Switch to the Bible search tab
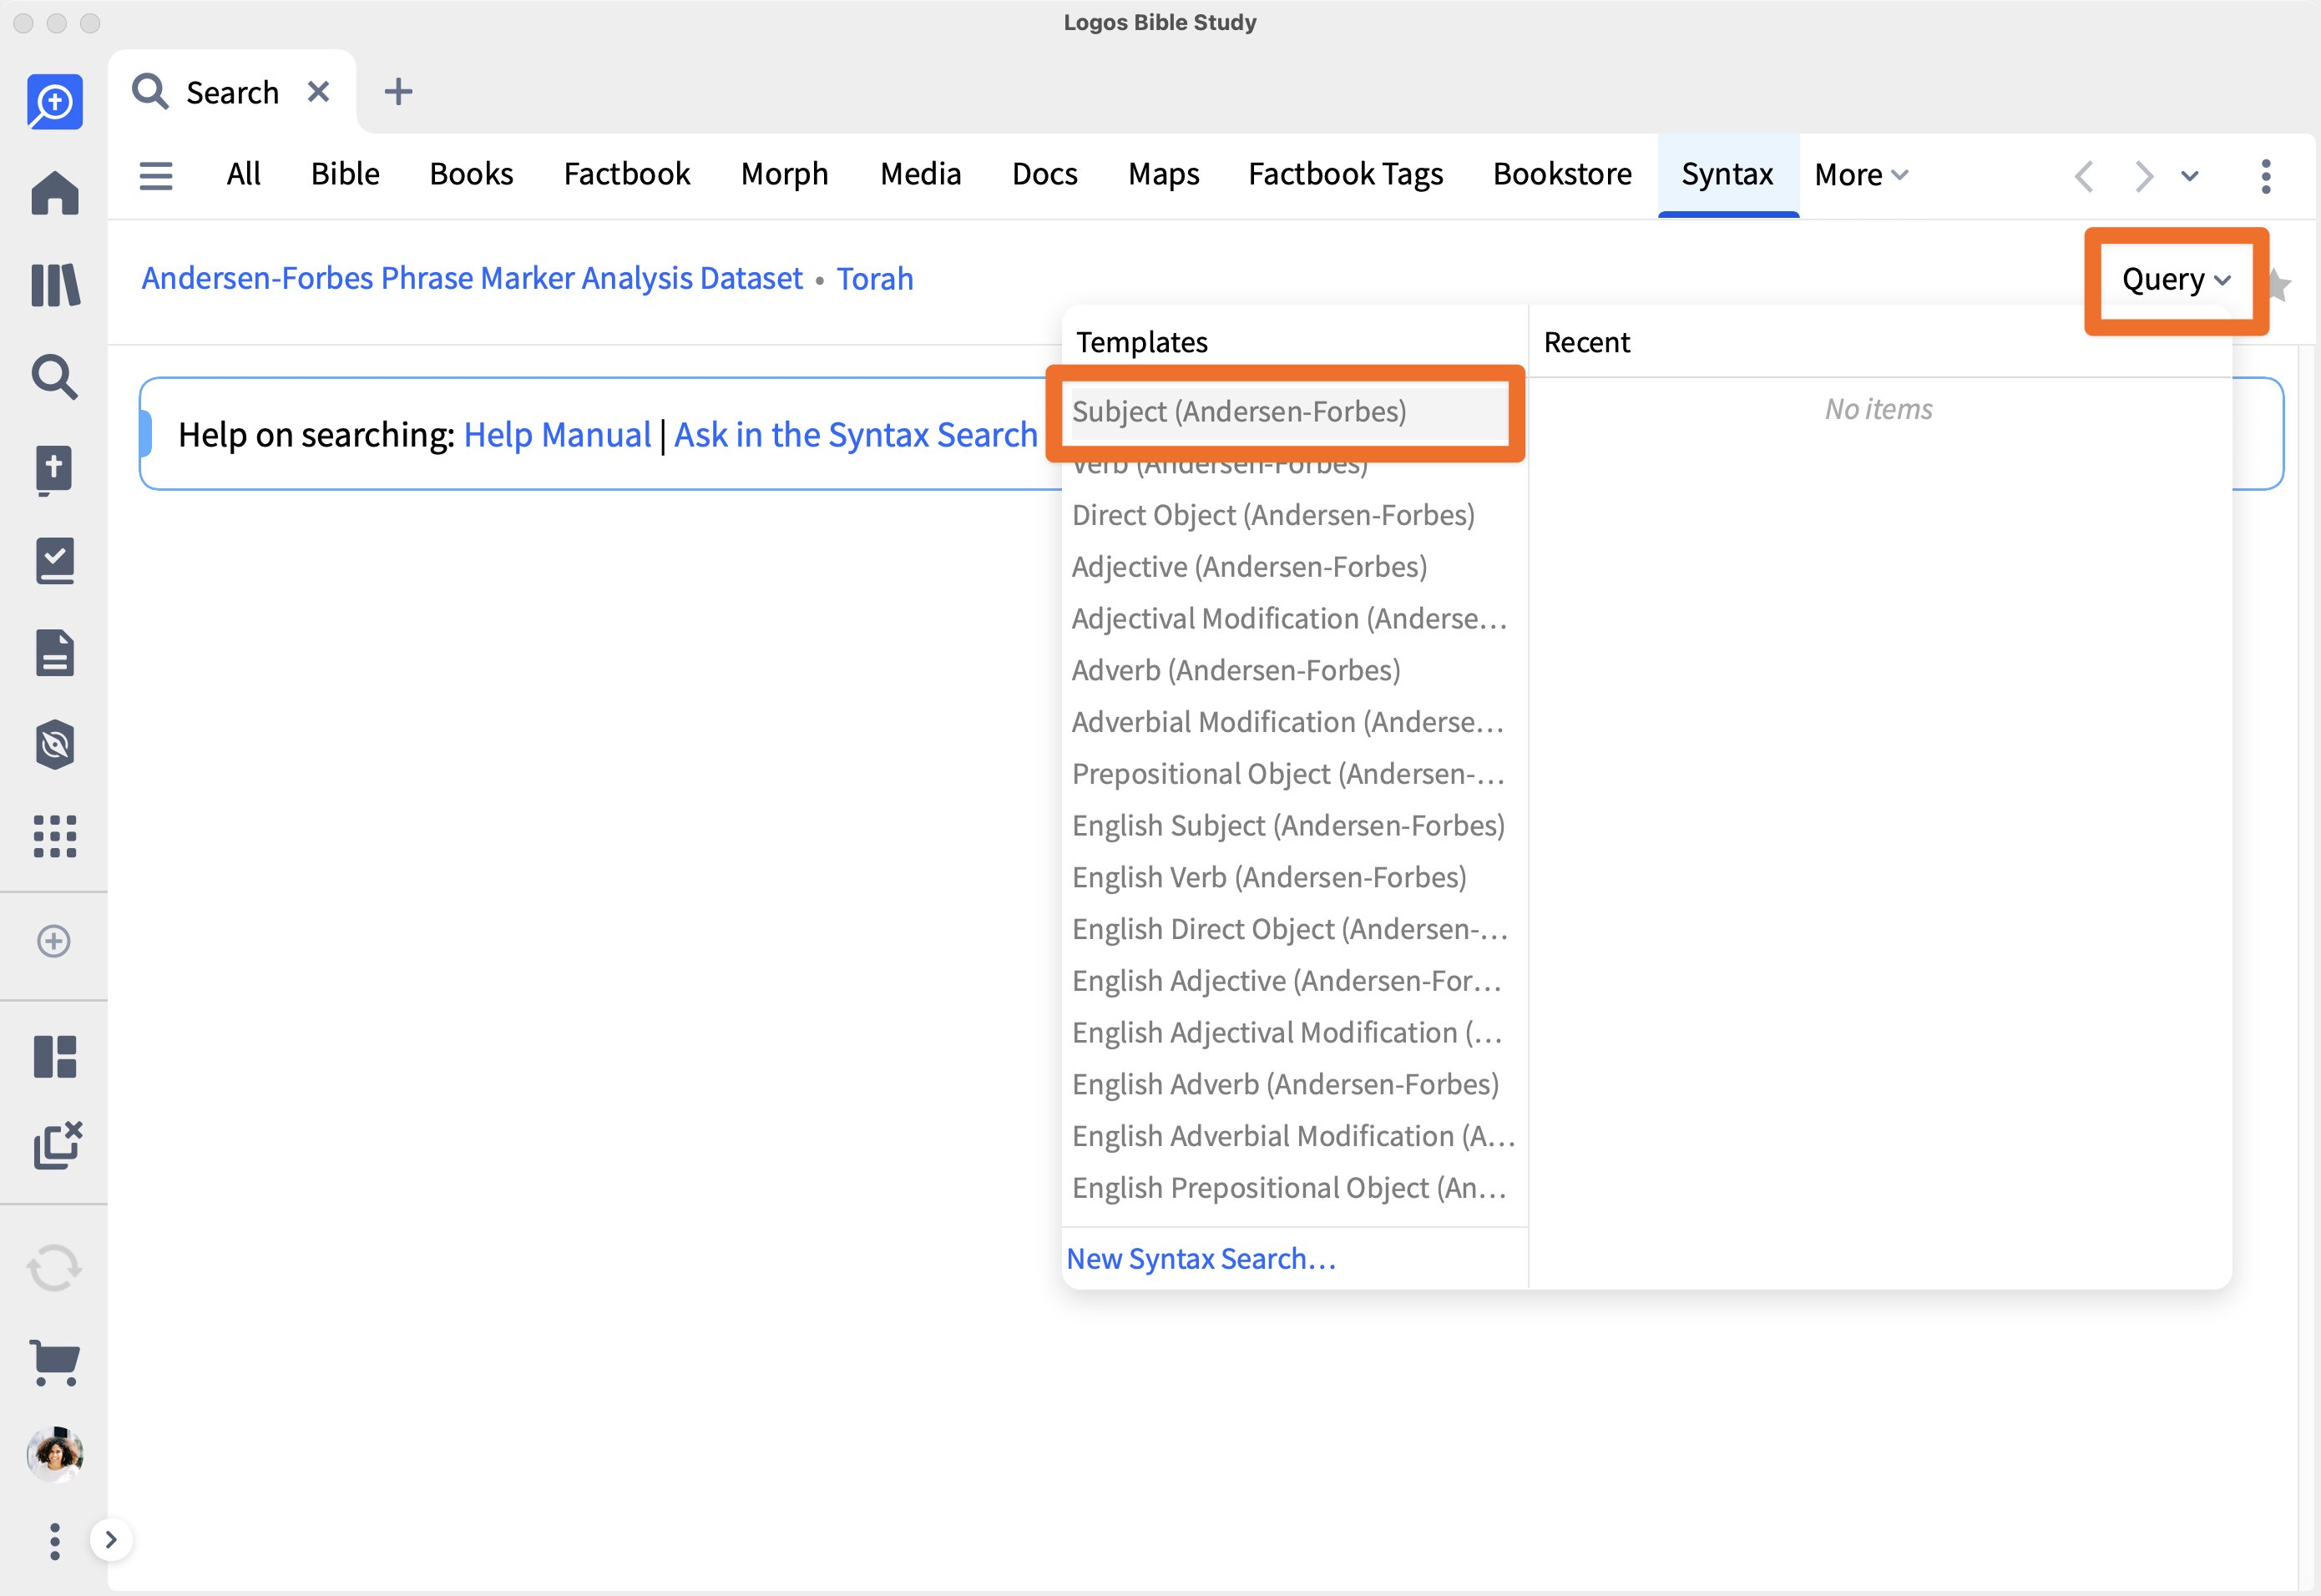This screenshot has width=2321, height=1596. pyautogui.click(x=345, y=174)
